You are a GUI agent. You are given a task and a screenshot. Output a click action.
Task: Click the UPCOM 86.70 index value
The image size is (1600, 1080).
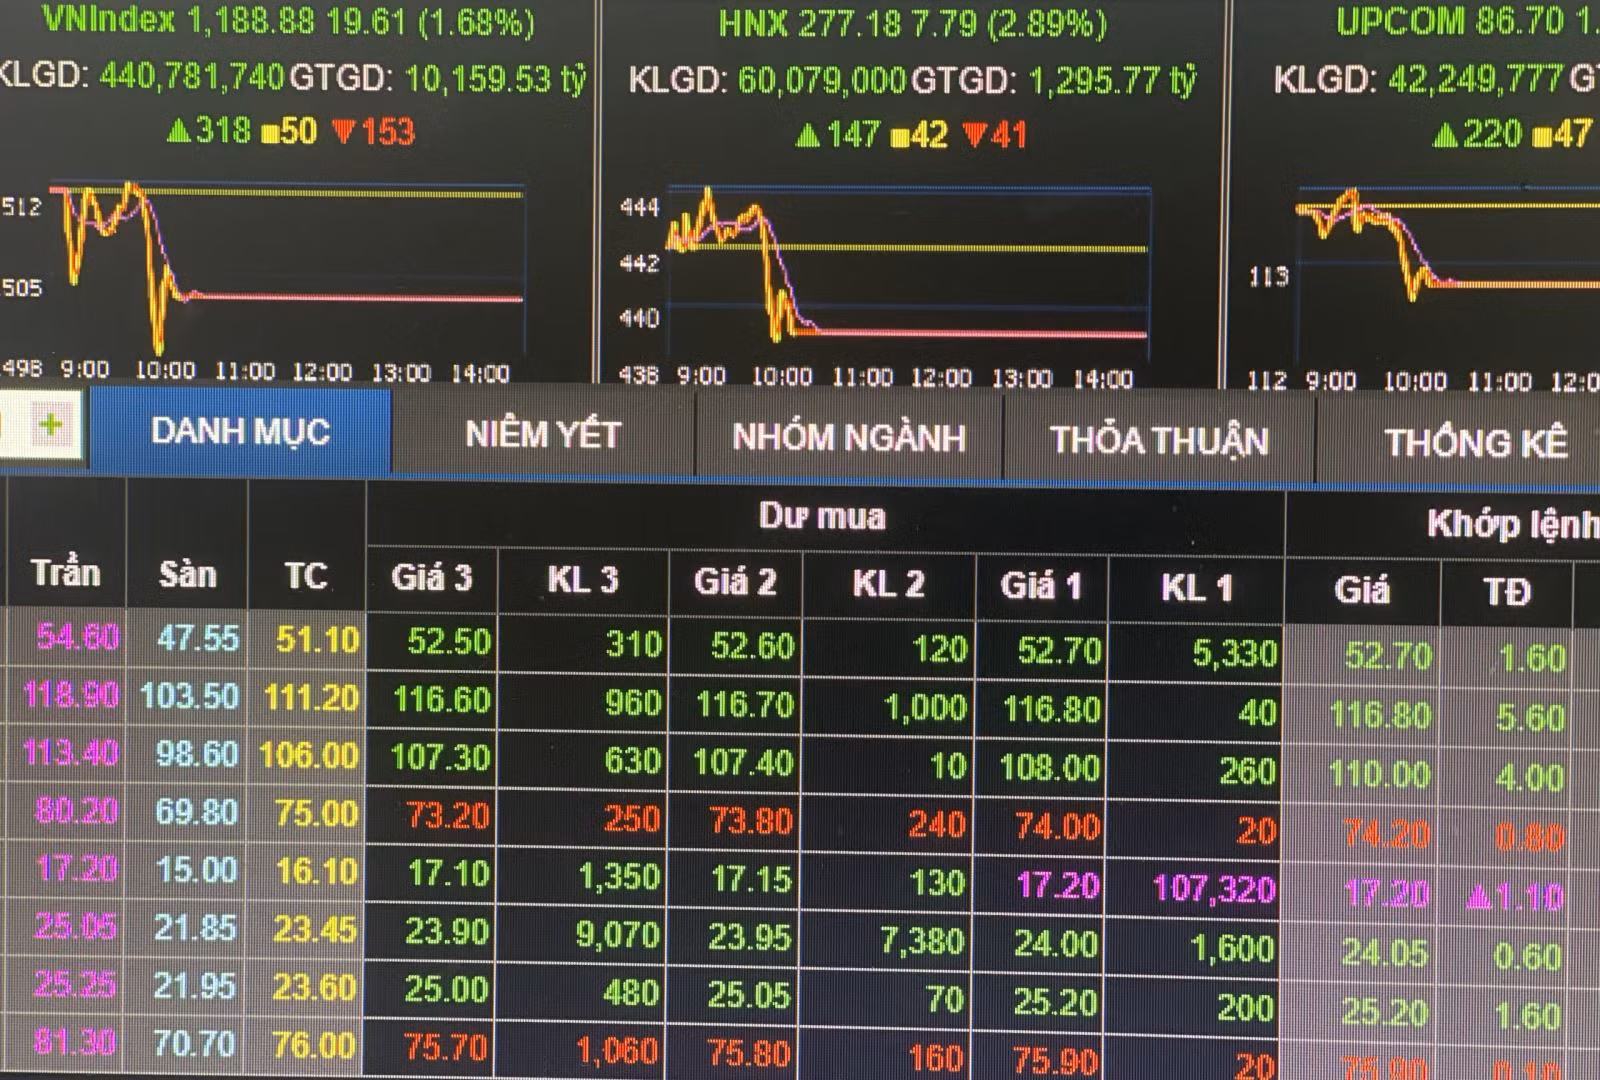click(x=1520, y=20)
